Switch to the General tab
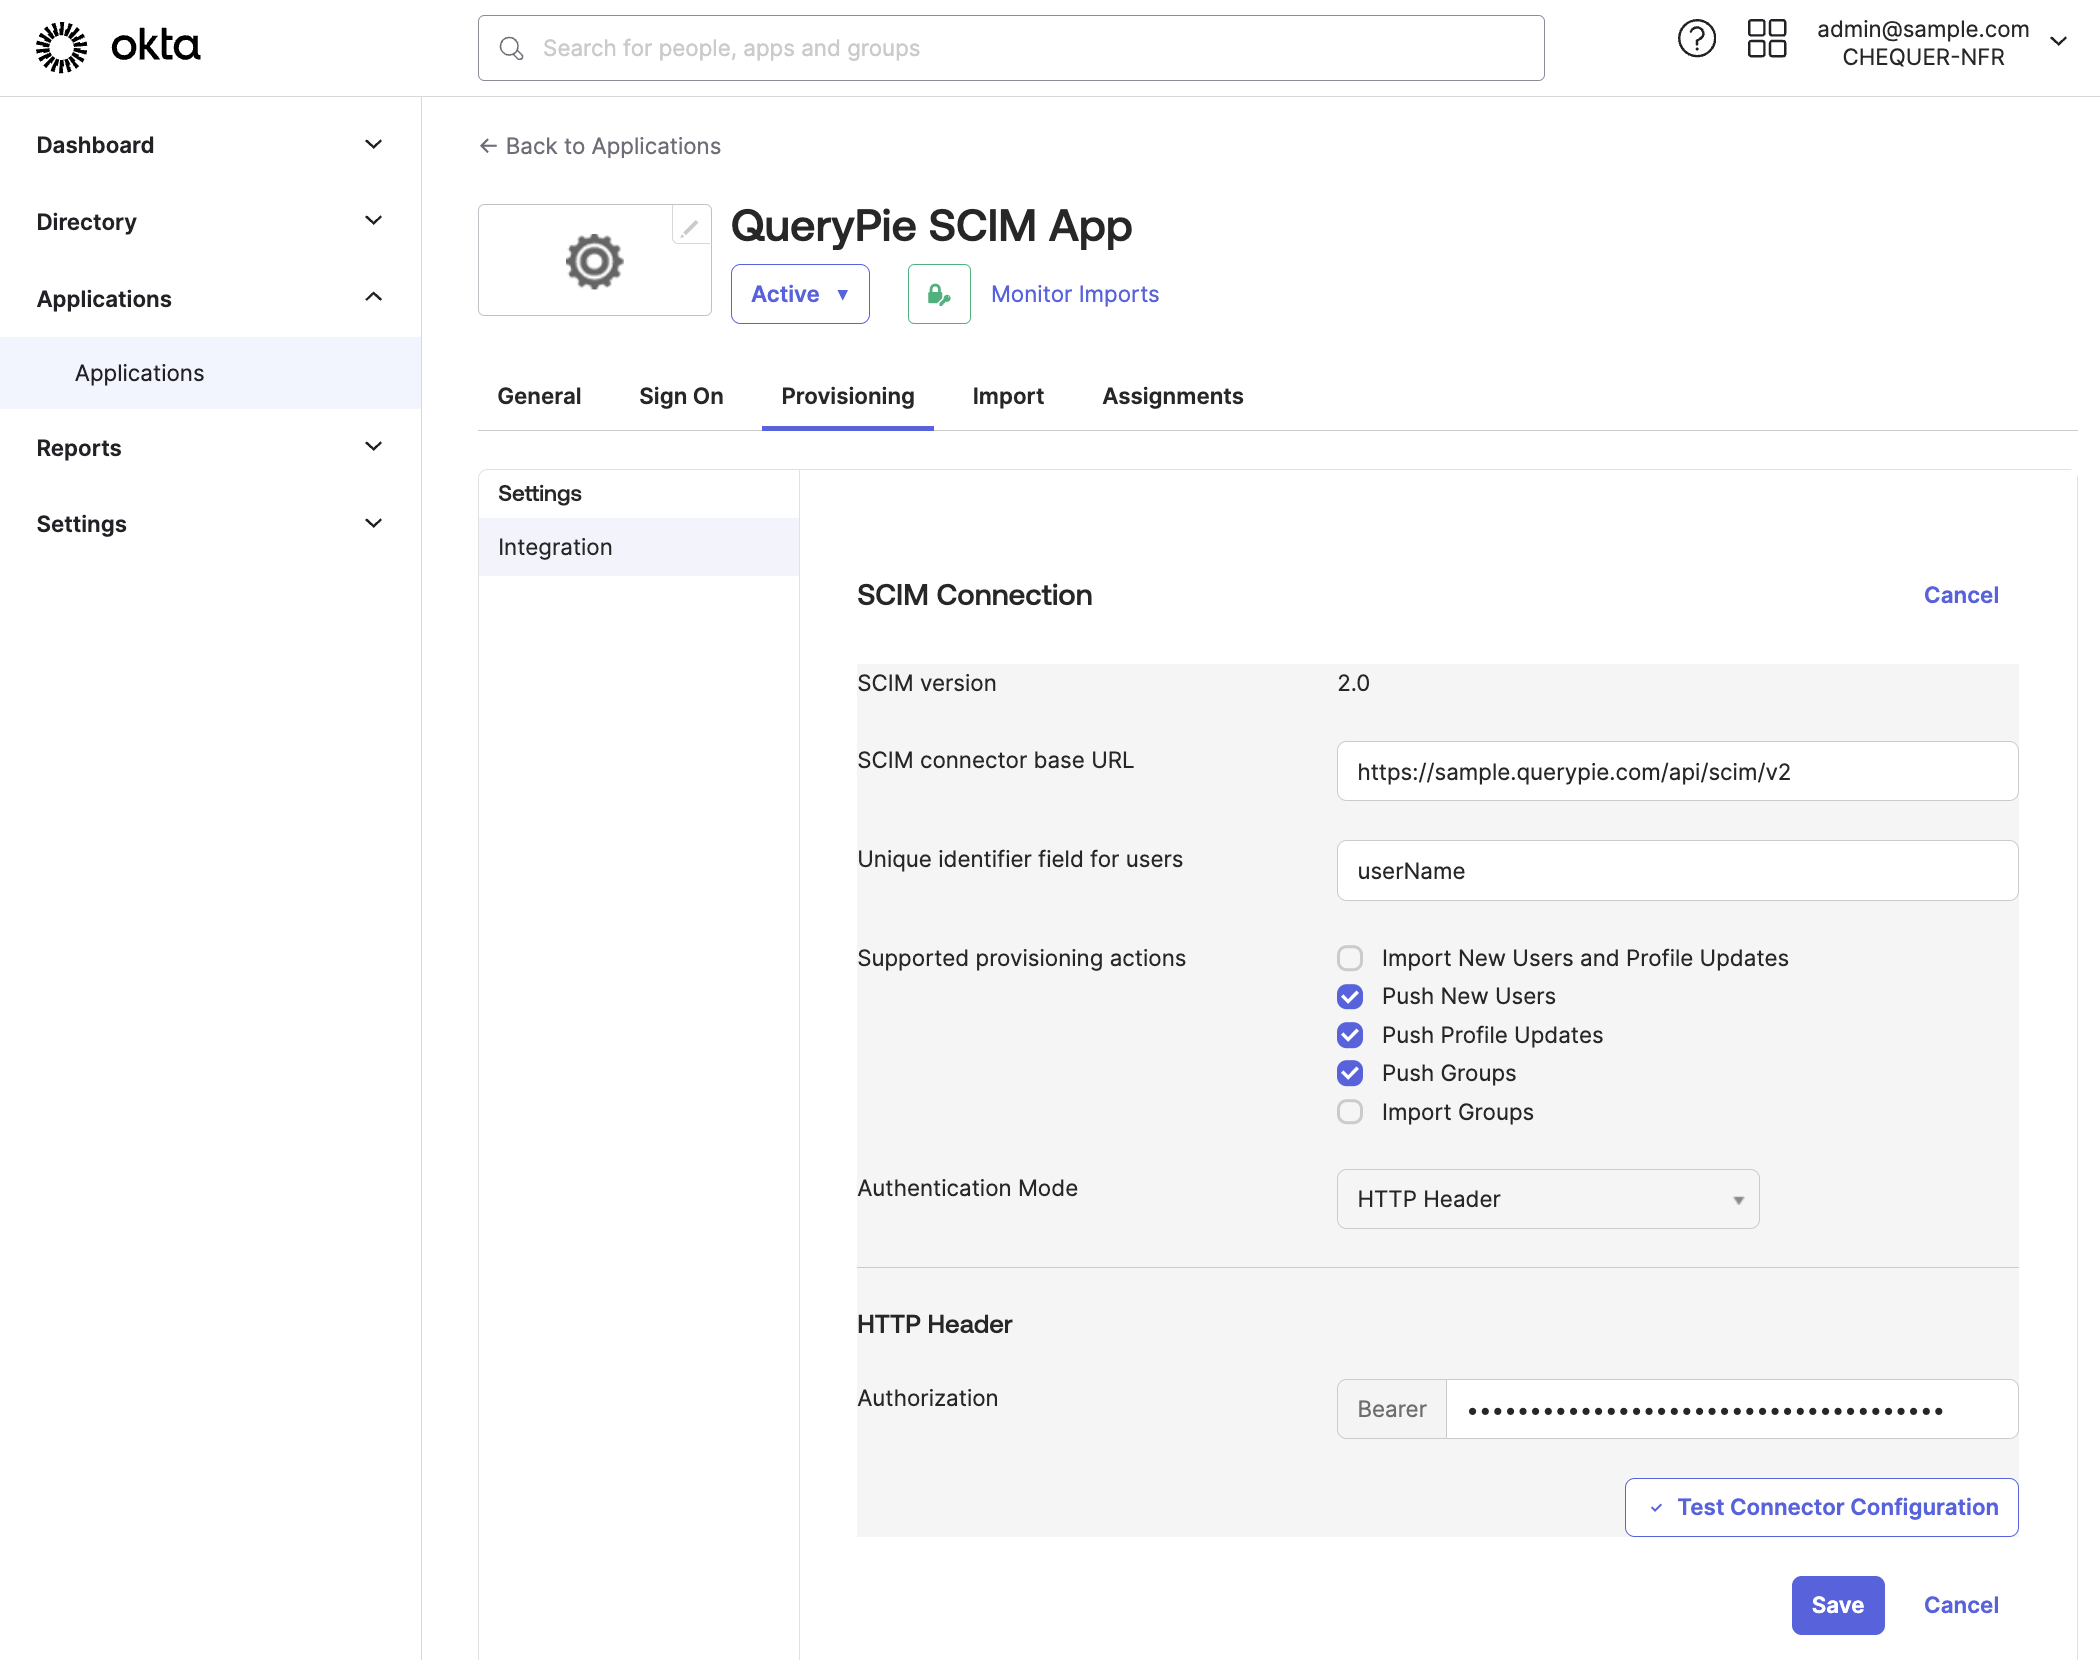The height and width of the screenshot is (1660, 2100). (539, 397)
